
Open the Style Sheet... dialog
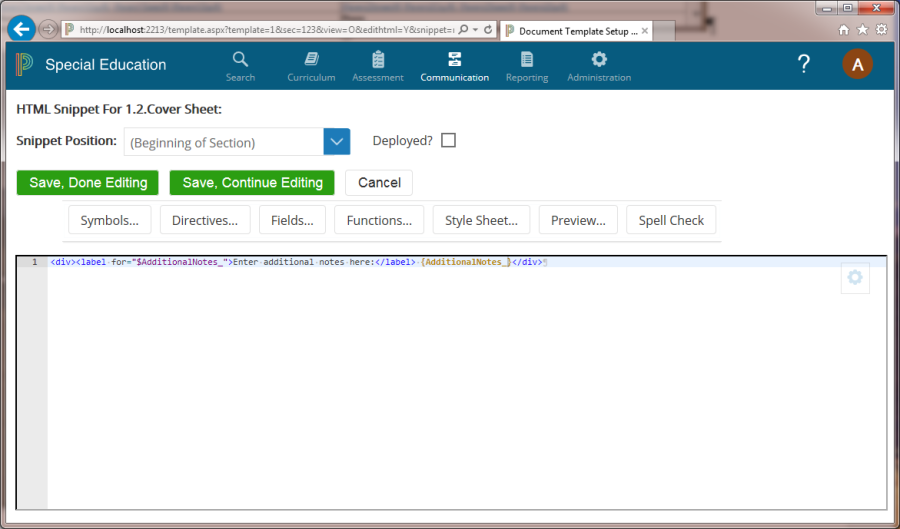[x=481, y=220]
